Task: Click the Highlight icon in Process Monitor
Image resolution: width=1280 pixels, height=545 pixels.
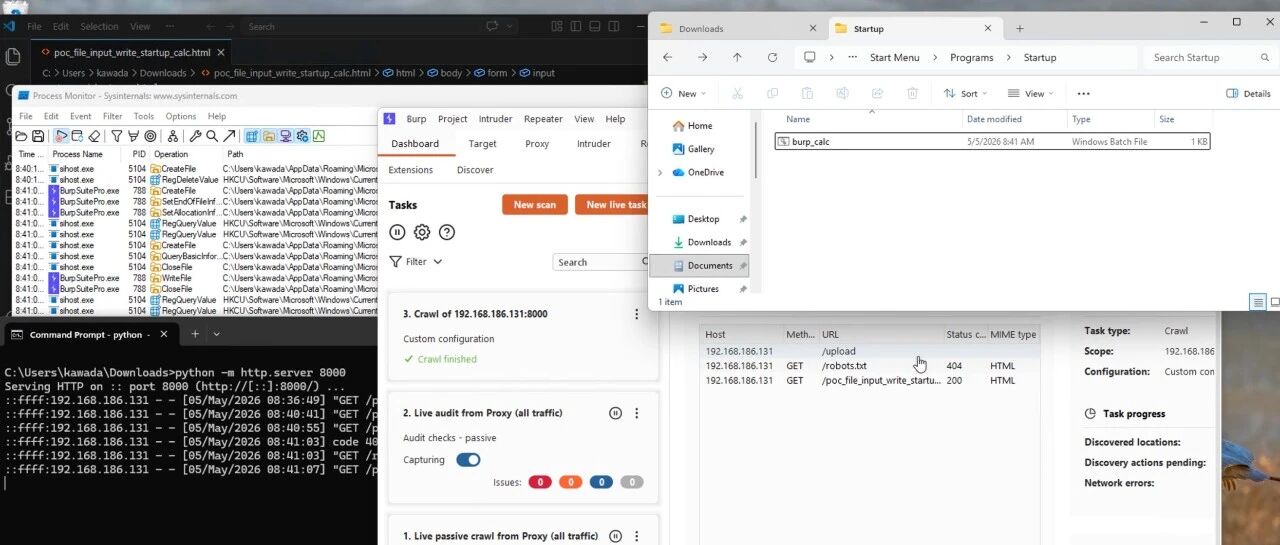Action: (x=133, y=136)
